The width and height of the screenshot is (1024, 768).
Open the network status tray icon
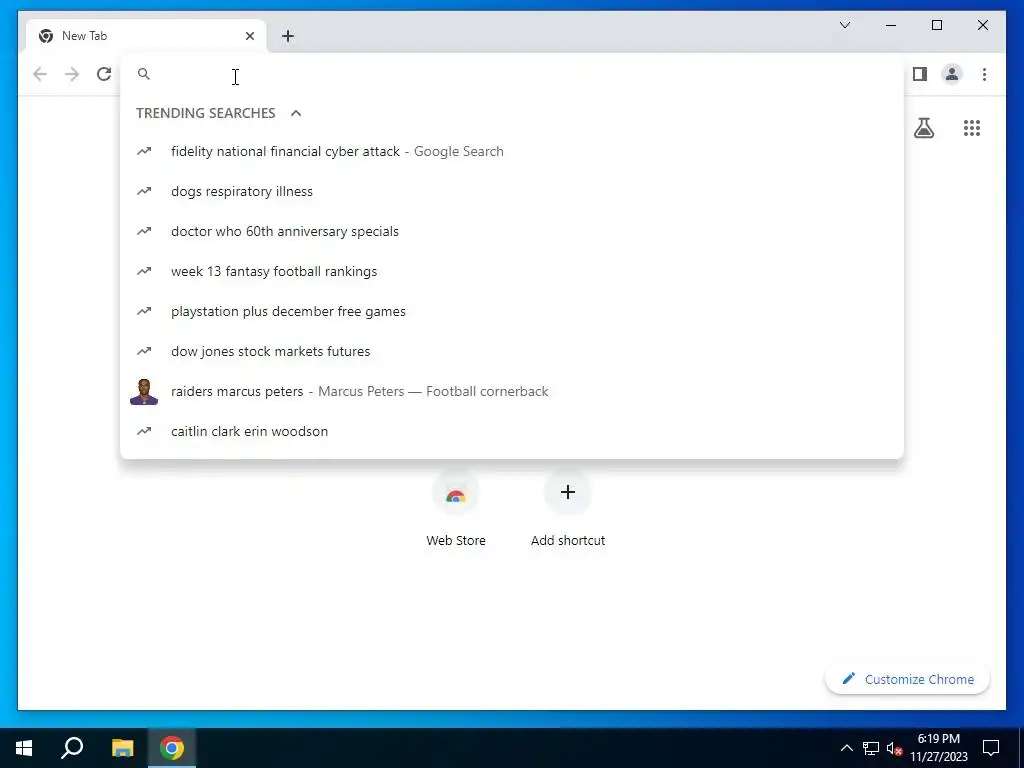871,748
